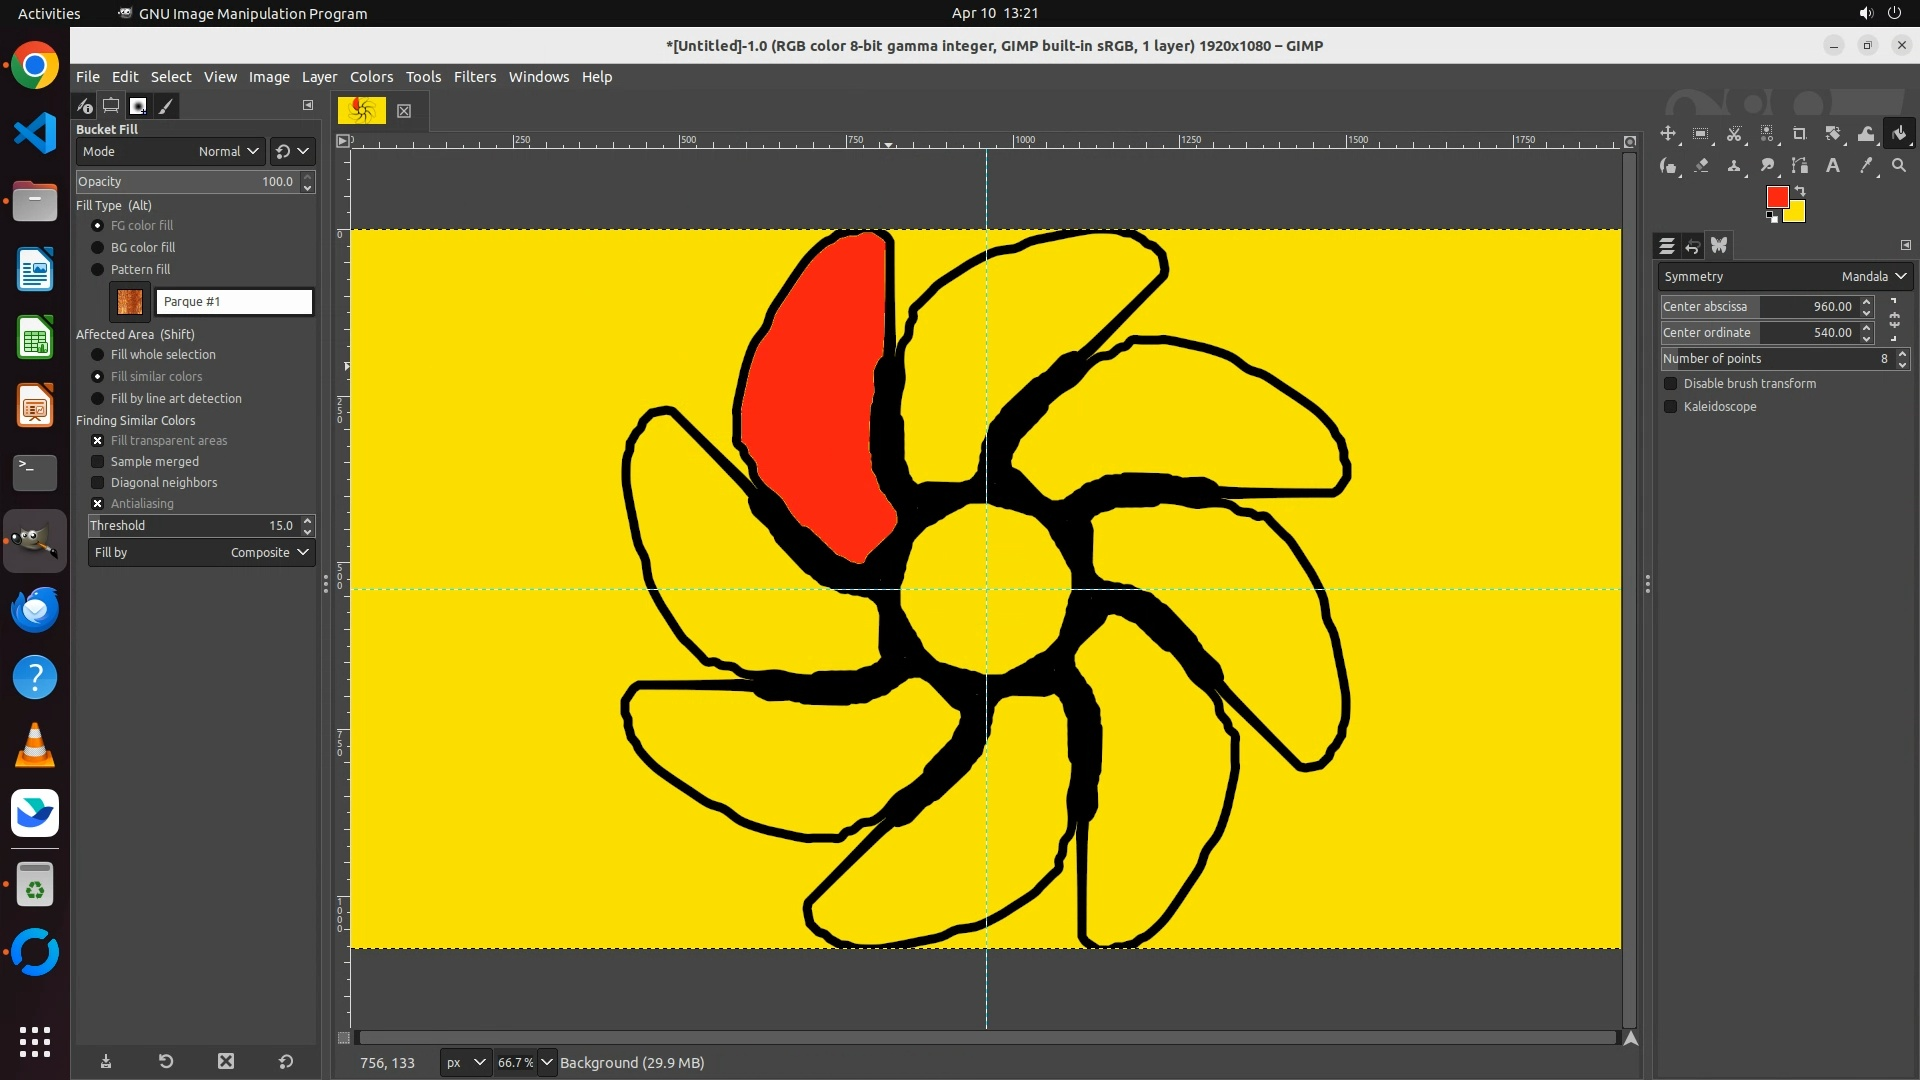
Task: Click the swap foreground/background colors arrow
Action: point(1800,190)
